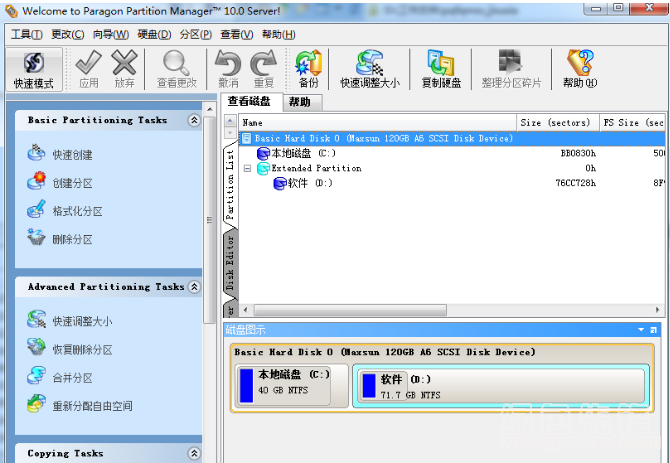Select the vertical Partition List tab
The height and width of the screenshot is (463, 670).
230,185
